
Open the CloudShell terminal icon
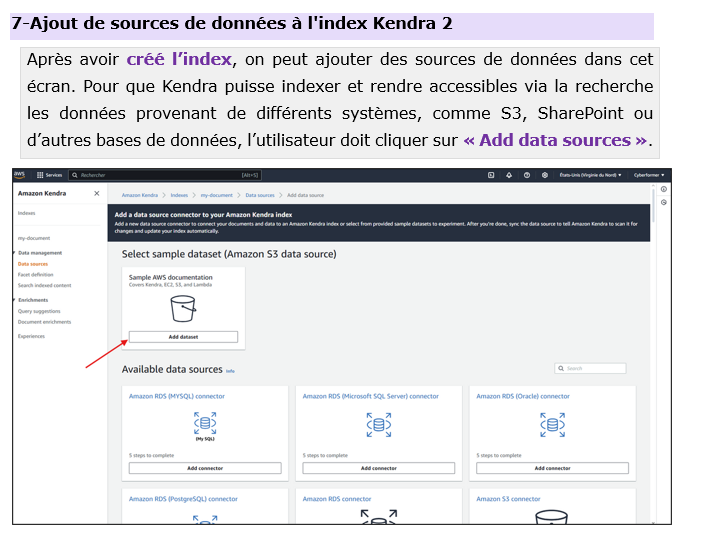[x=491, y=175]
